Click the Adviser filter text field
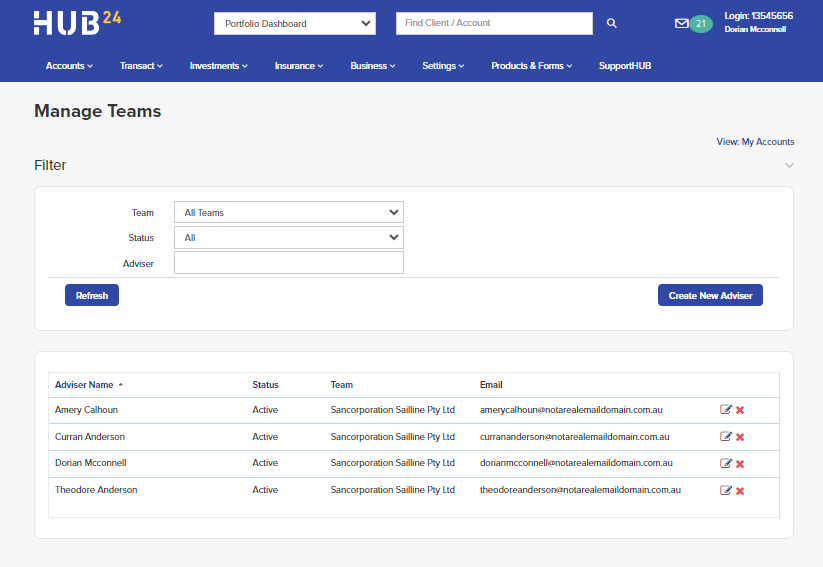 [x=288, y=263]
